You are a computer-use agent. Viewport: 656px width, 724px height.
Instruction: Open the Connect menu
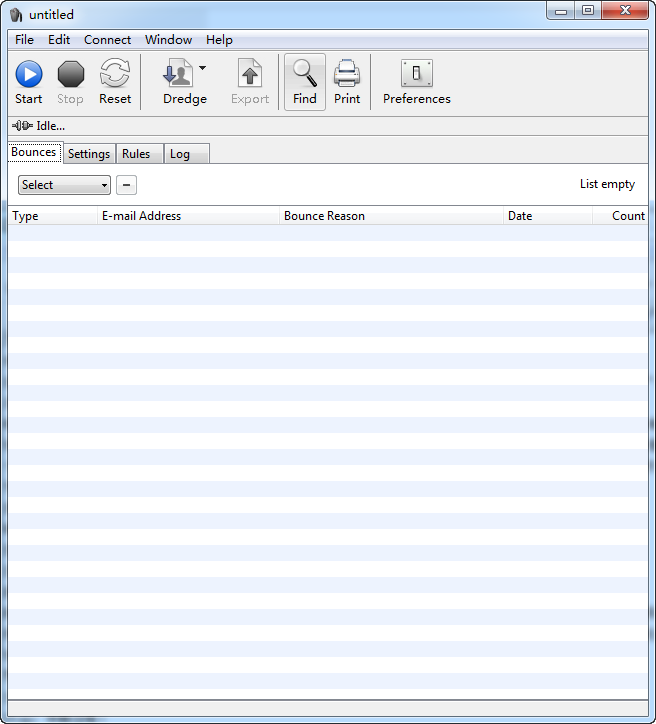(x=108, y=40)
